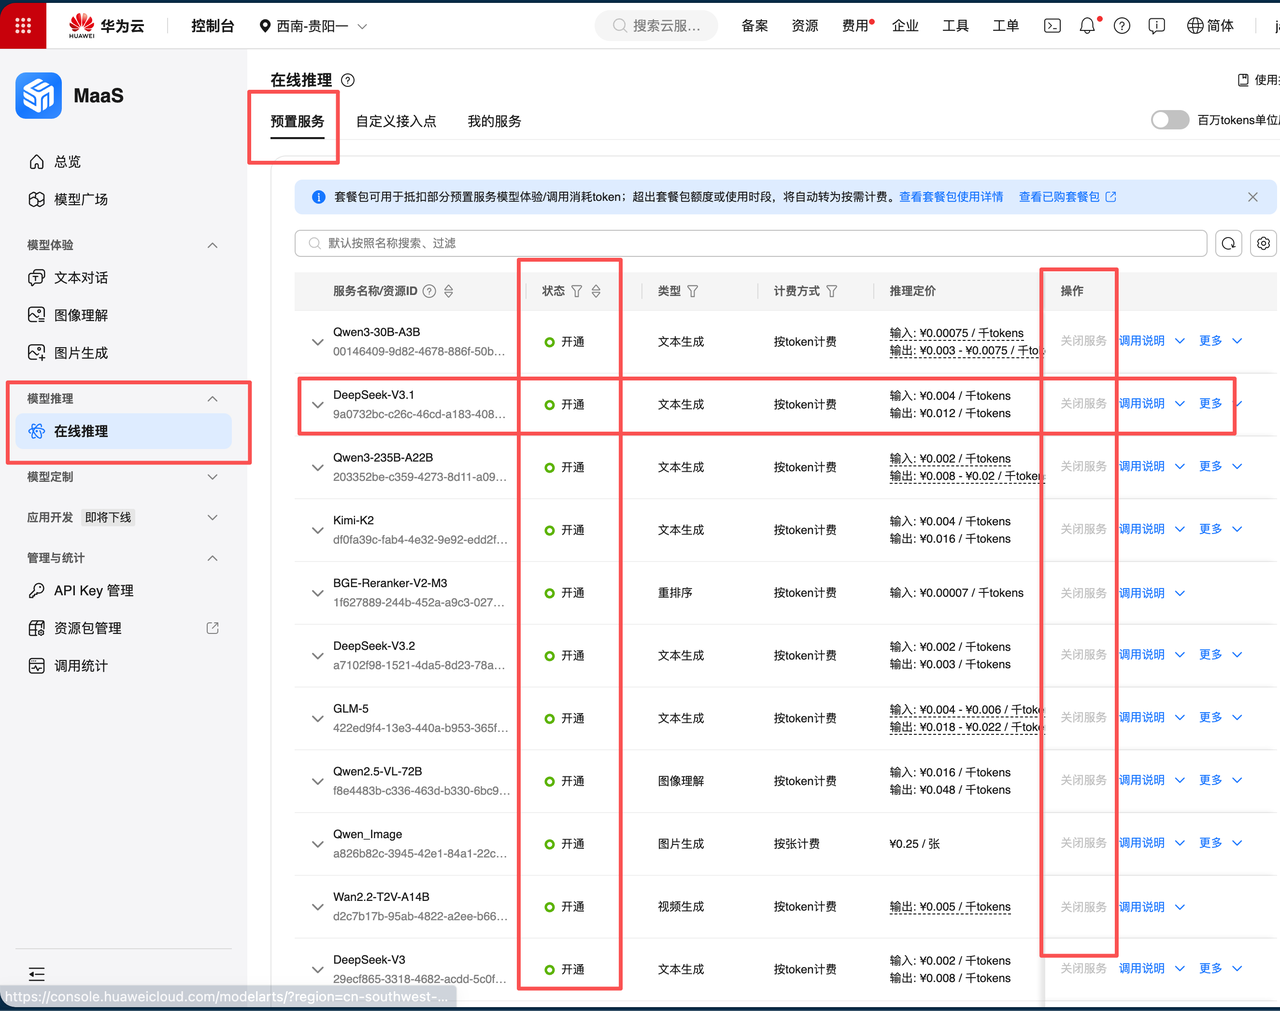Collapse the 模型推理 sidebar section
1280x1011 pixels.
coord(212,399)
